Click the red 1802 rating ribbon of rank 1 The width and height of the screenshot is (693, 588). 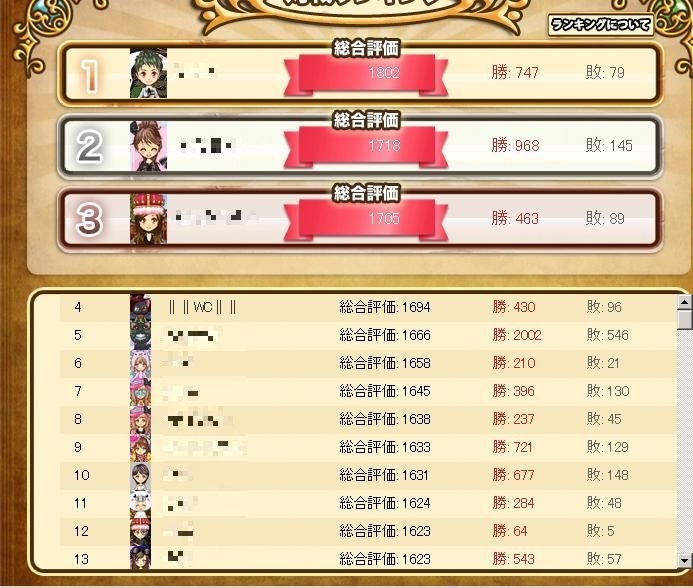coord(366,73)
